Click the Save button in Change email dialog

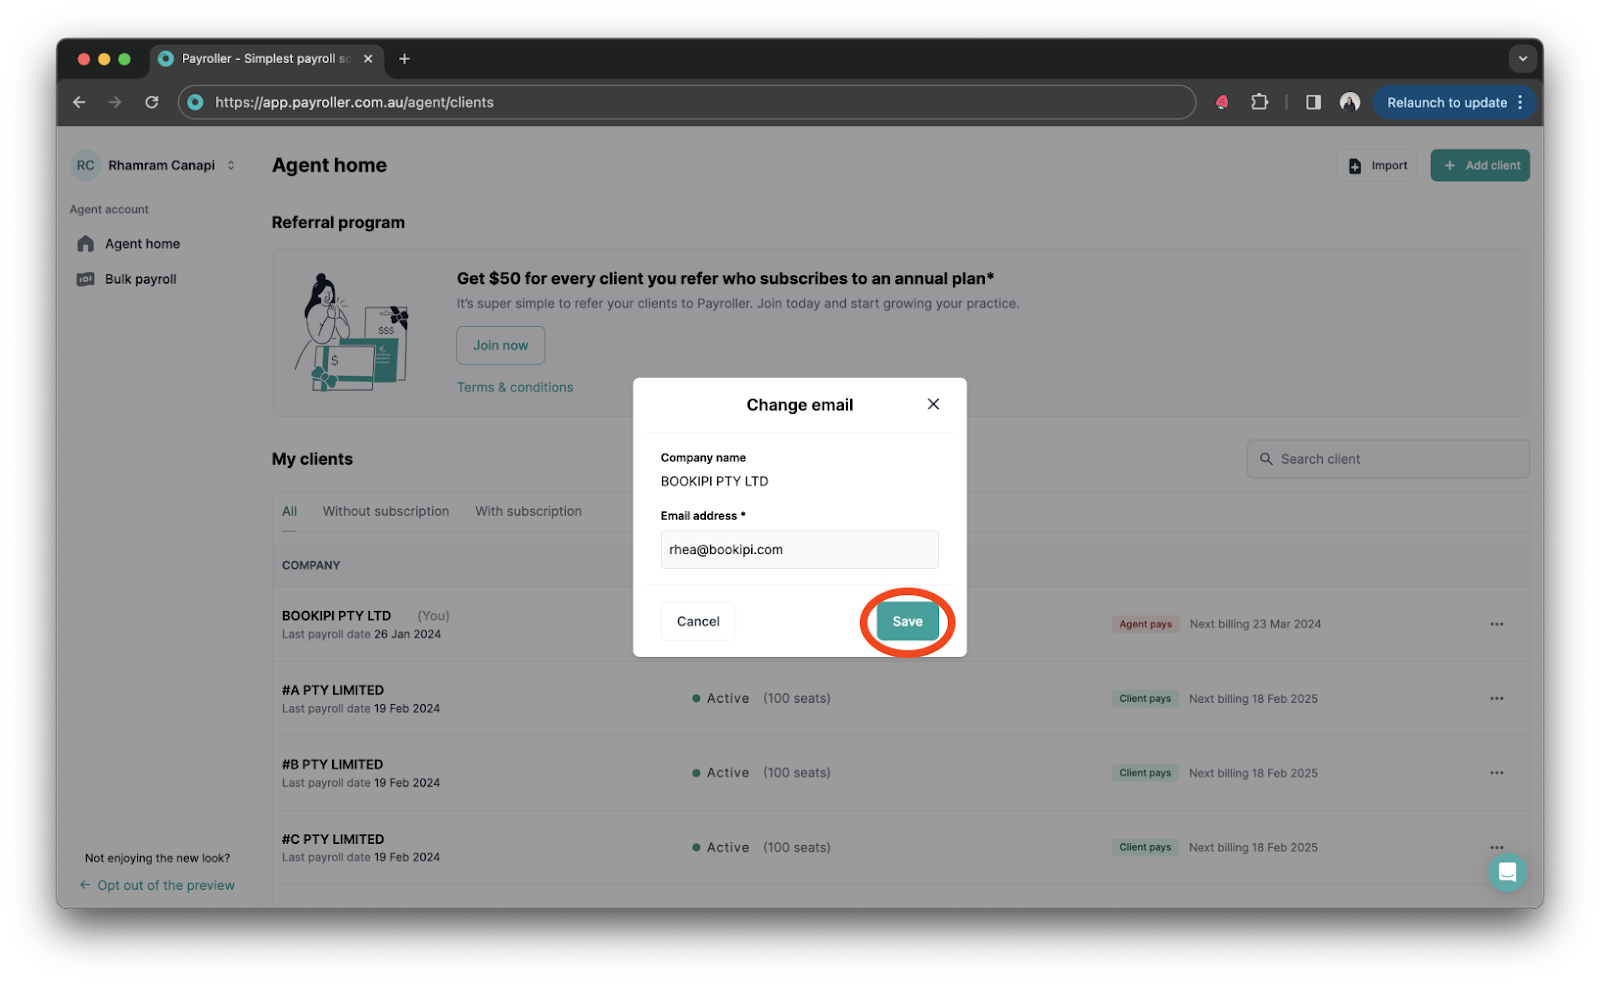click(907, 621)
